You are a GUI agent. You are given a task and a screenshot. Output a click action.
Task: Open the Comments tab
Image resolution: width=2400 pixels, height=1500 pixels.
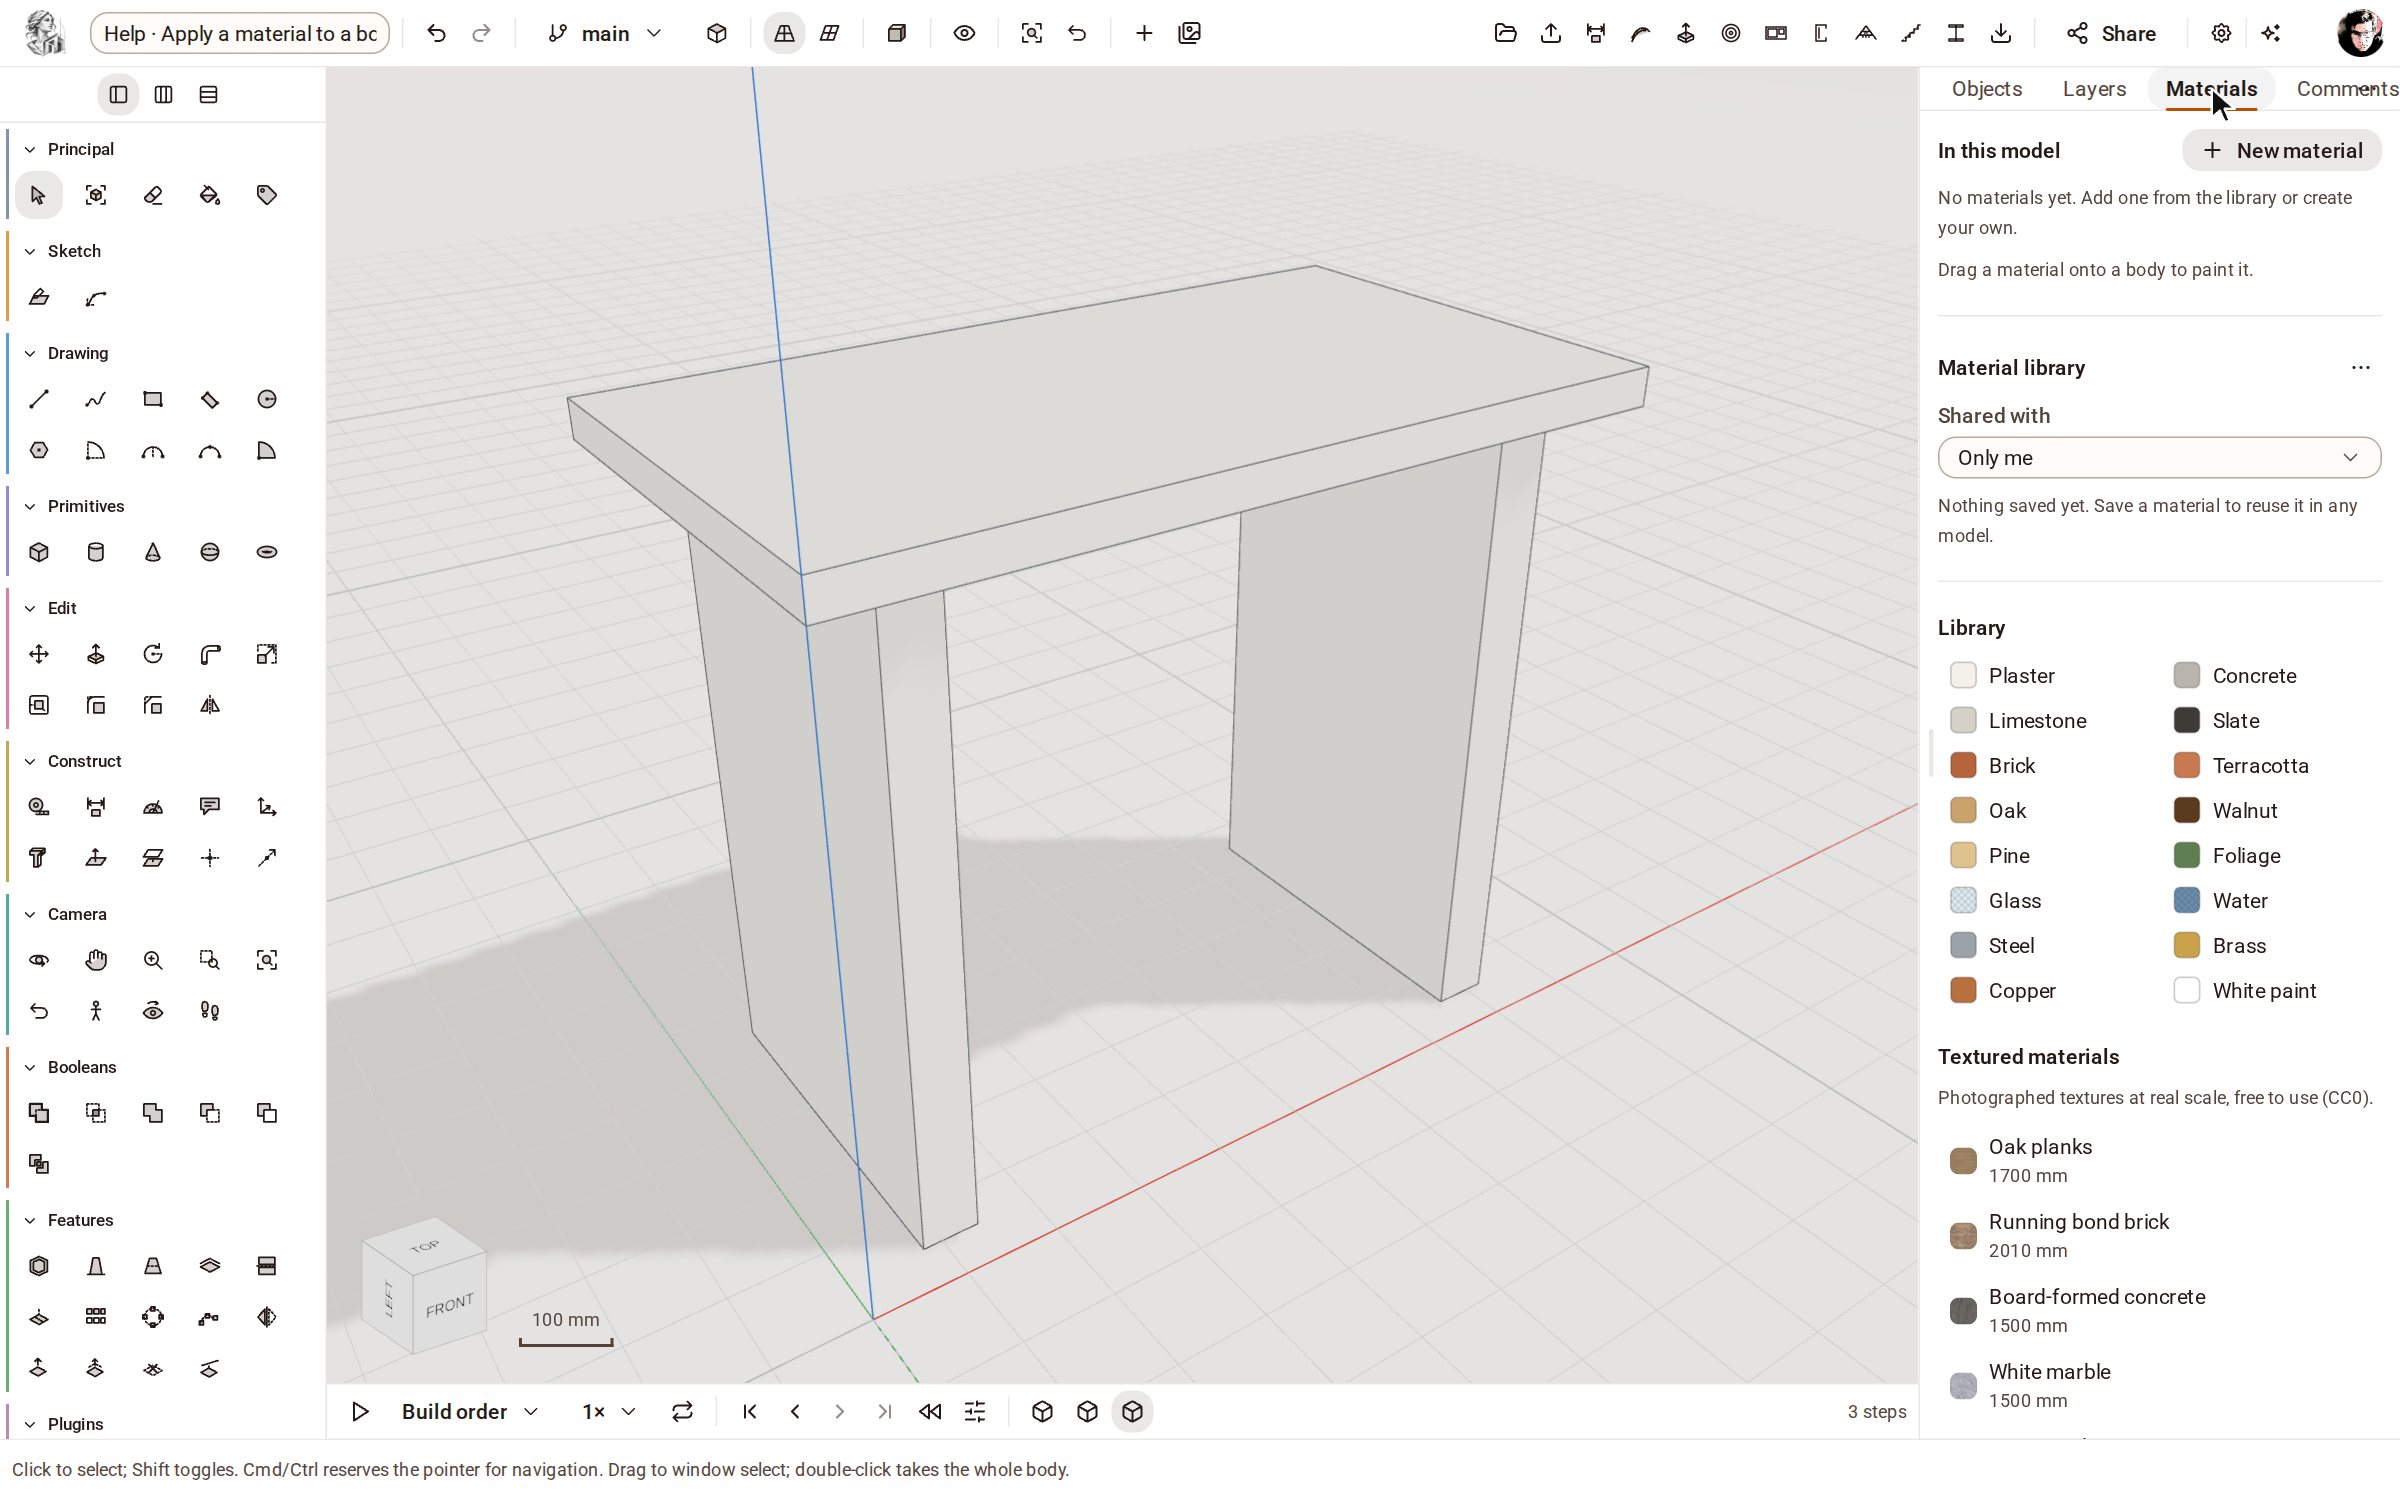pyautogui.click(x=2346, y=89)
